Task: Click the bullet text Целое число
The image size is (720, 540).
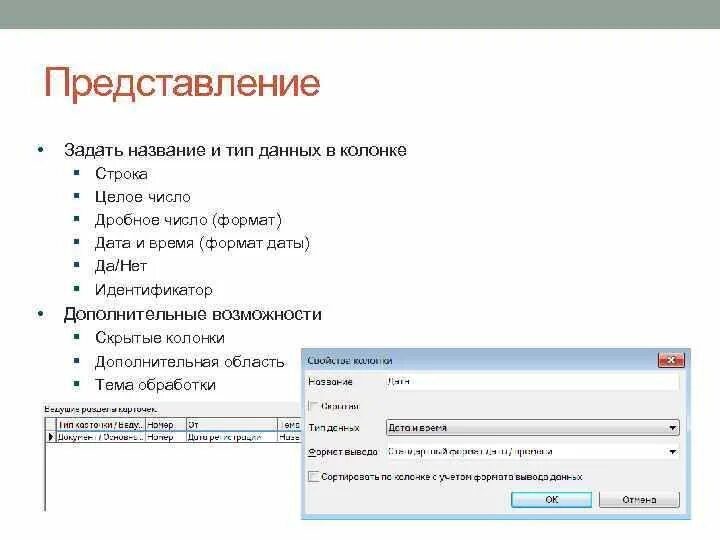Action: (142, 197)
